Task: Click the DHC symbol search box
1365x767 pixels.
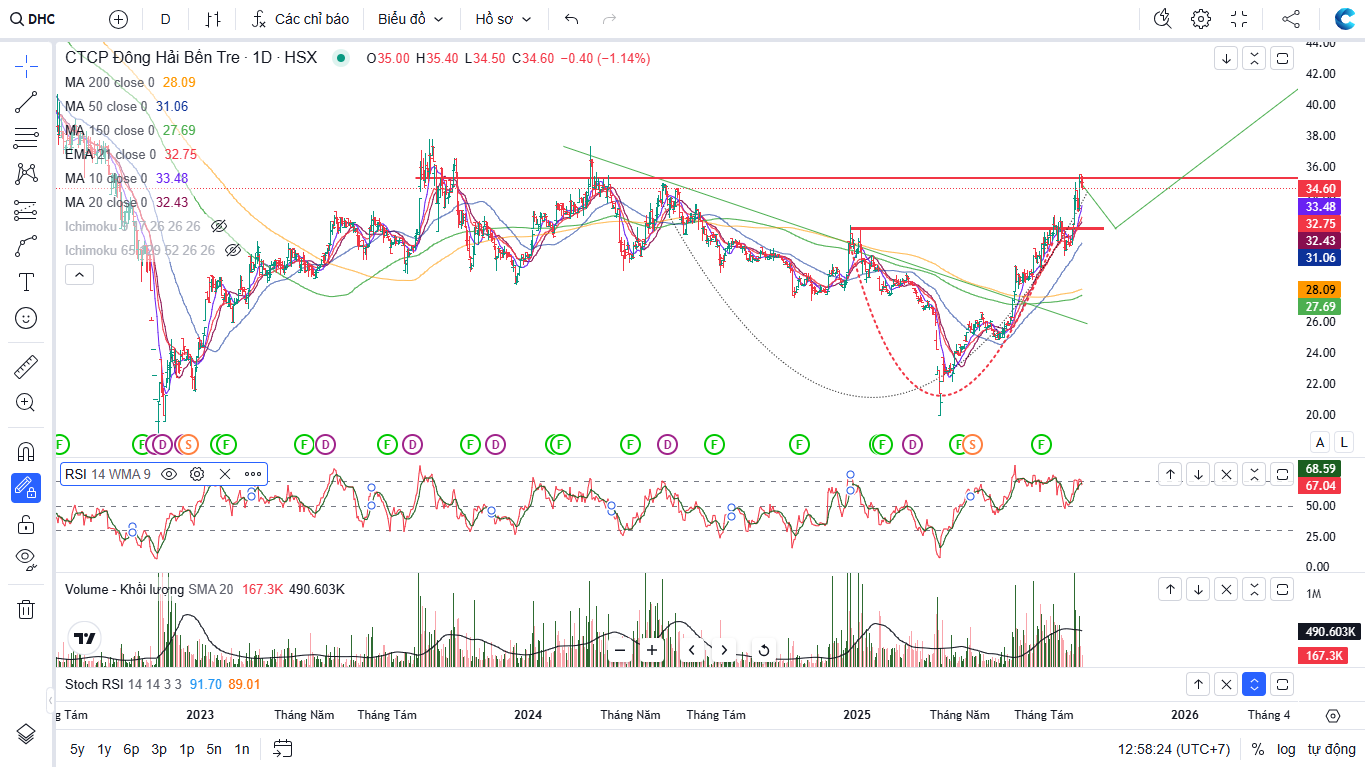Action: pyautogui.click(x=42, y=19)
